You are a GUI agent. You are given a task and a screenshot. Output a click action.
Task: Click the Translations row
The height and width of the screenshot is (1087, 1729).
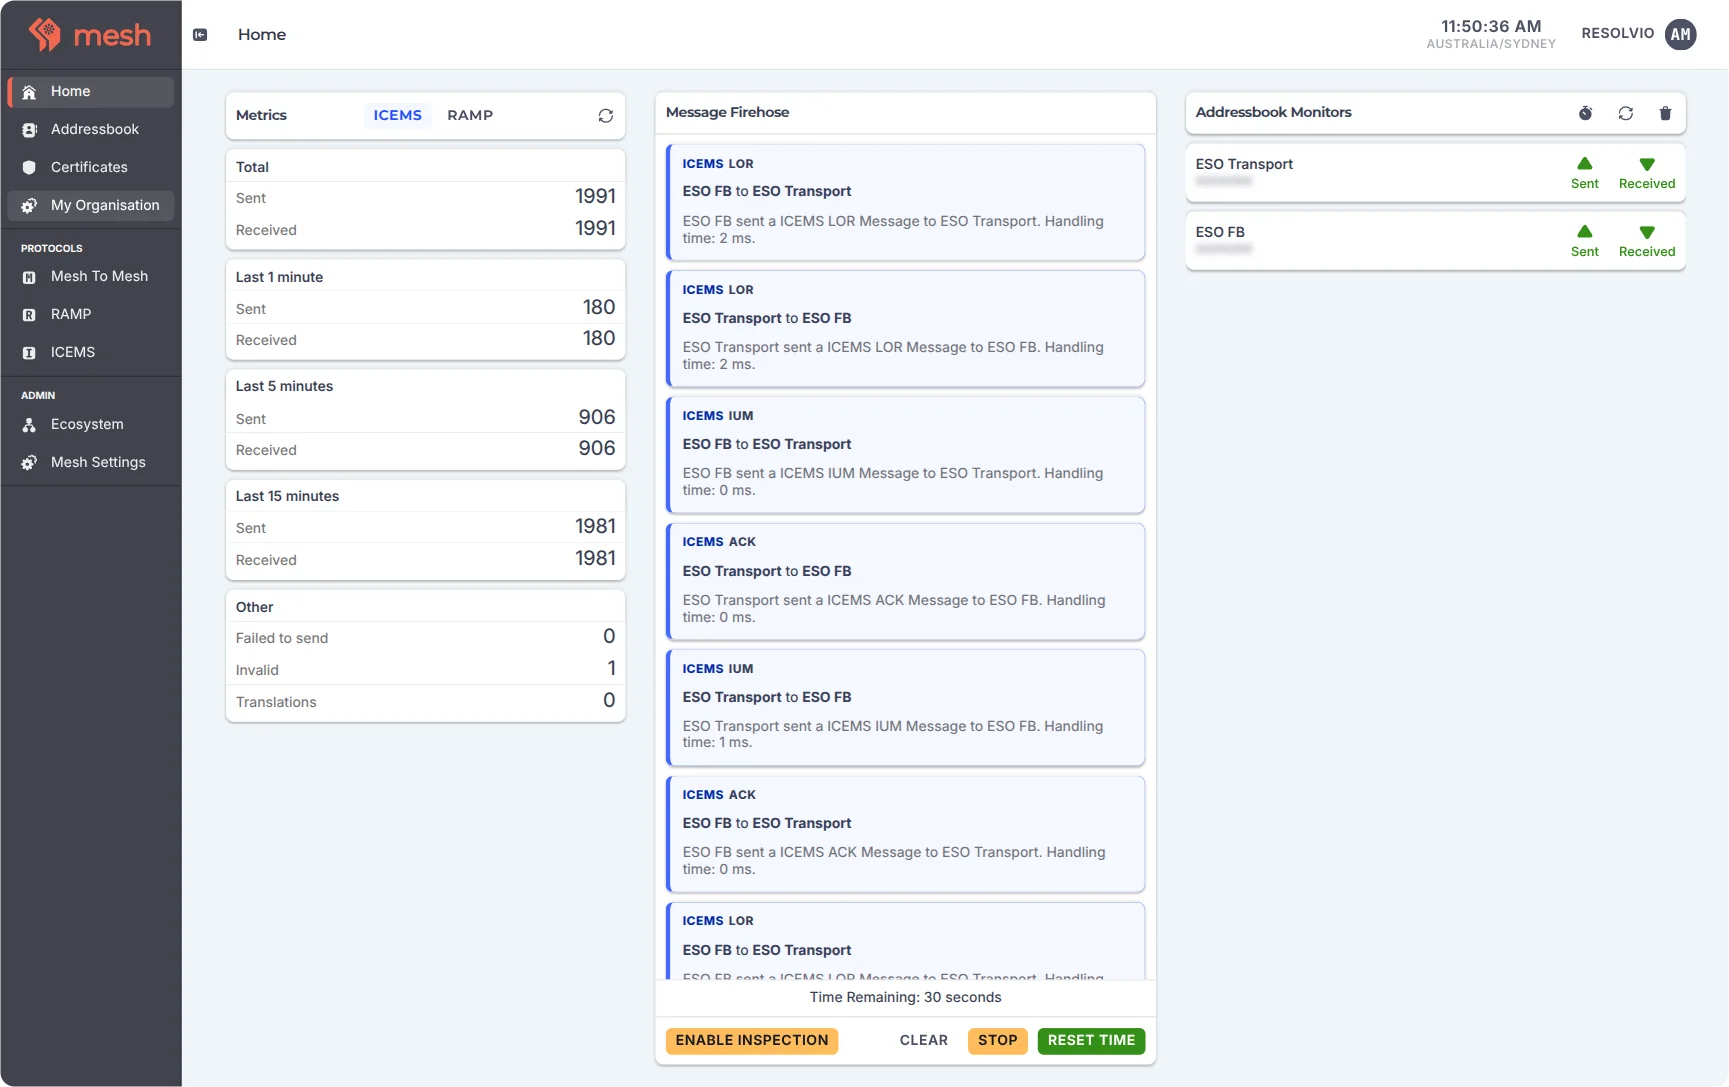(426, 702)
